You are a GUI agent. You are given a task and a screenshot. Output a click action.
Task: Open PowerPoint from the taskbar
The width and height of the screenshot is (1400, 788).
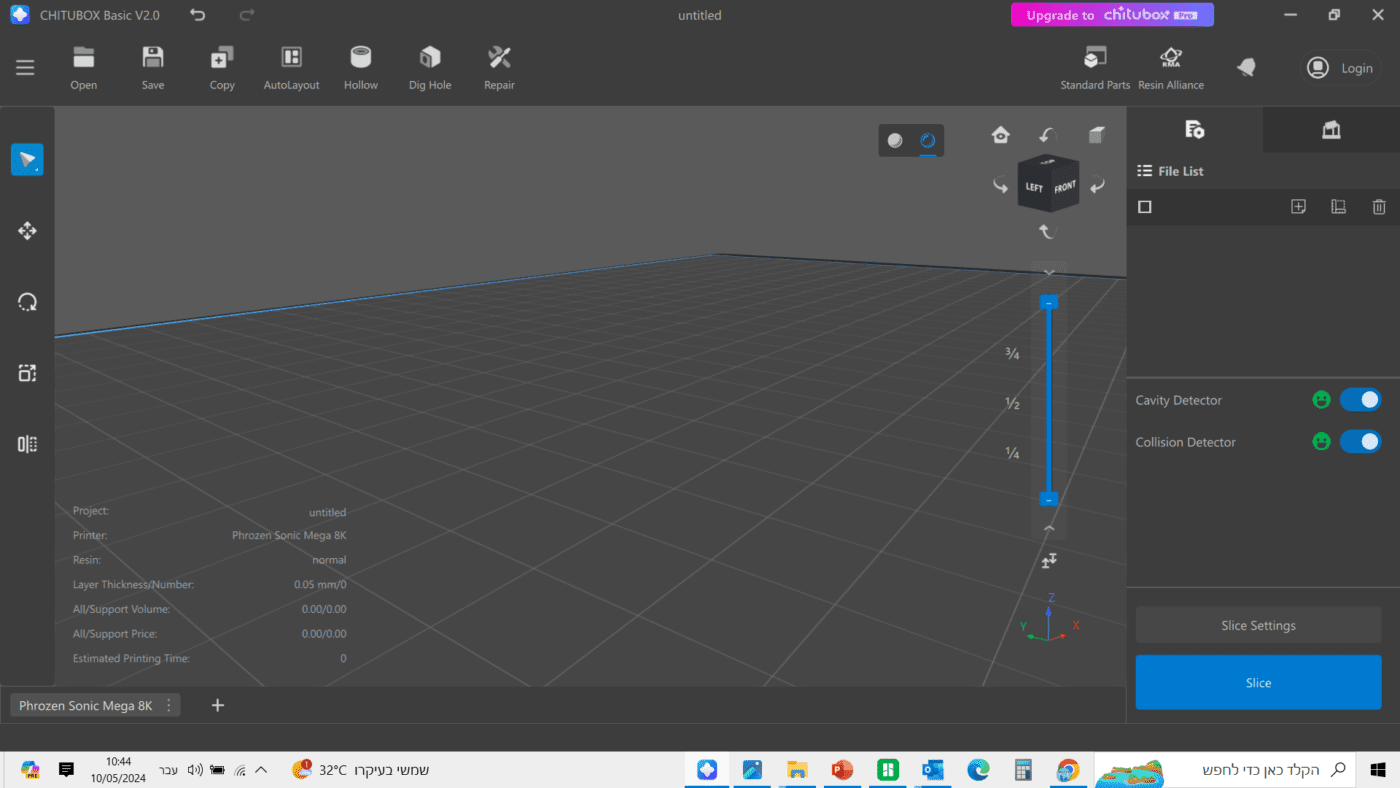[x=842, y=770]
